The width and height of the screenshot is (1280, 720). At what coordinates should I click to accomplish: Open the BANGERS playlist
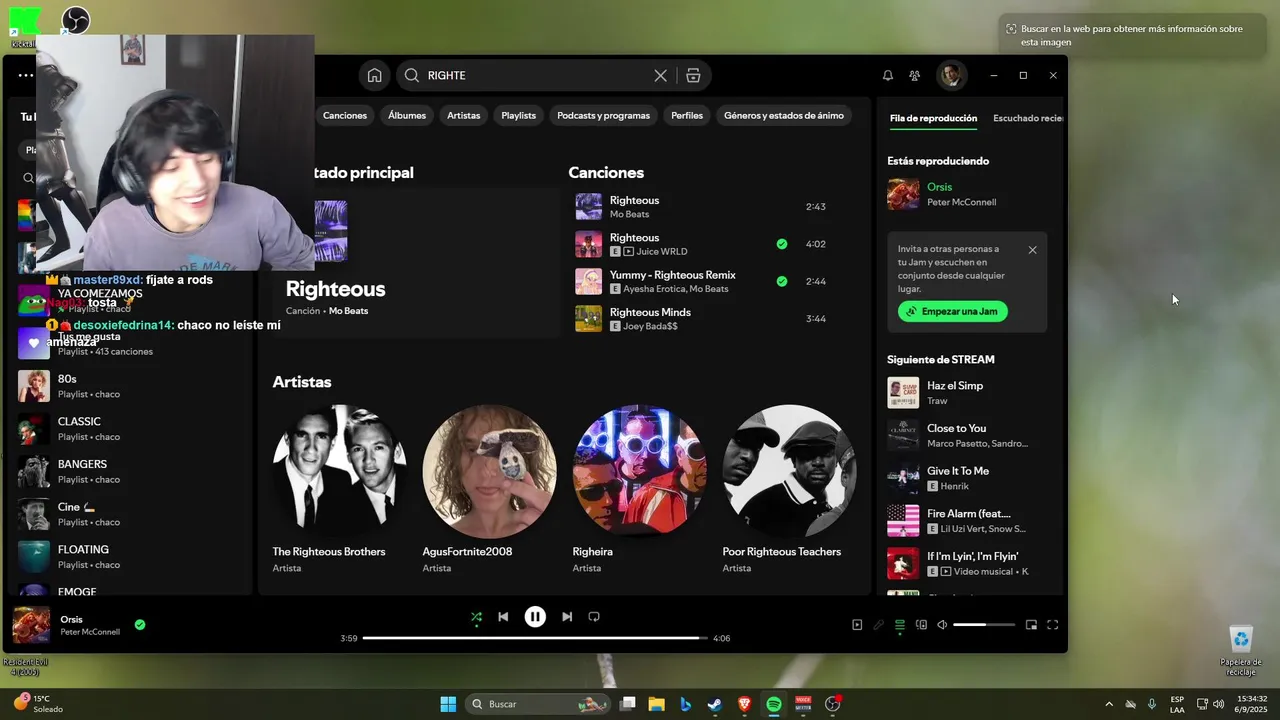[132, 471]
